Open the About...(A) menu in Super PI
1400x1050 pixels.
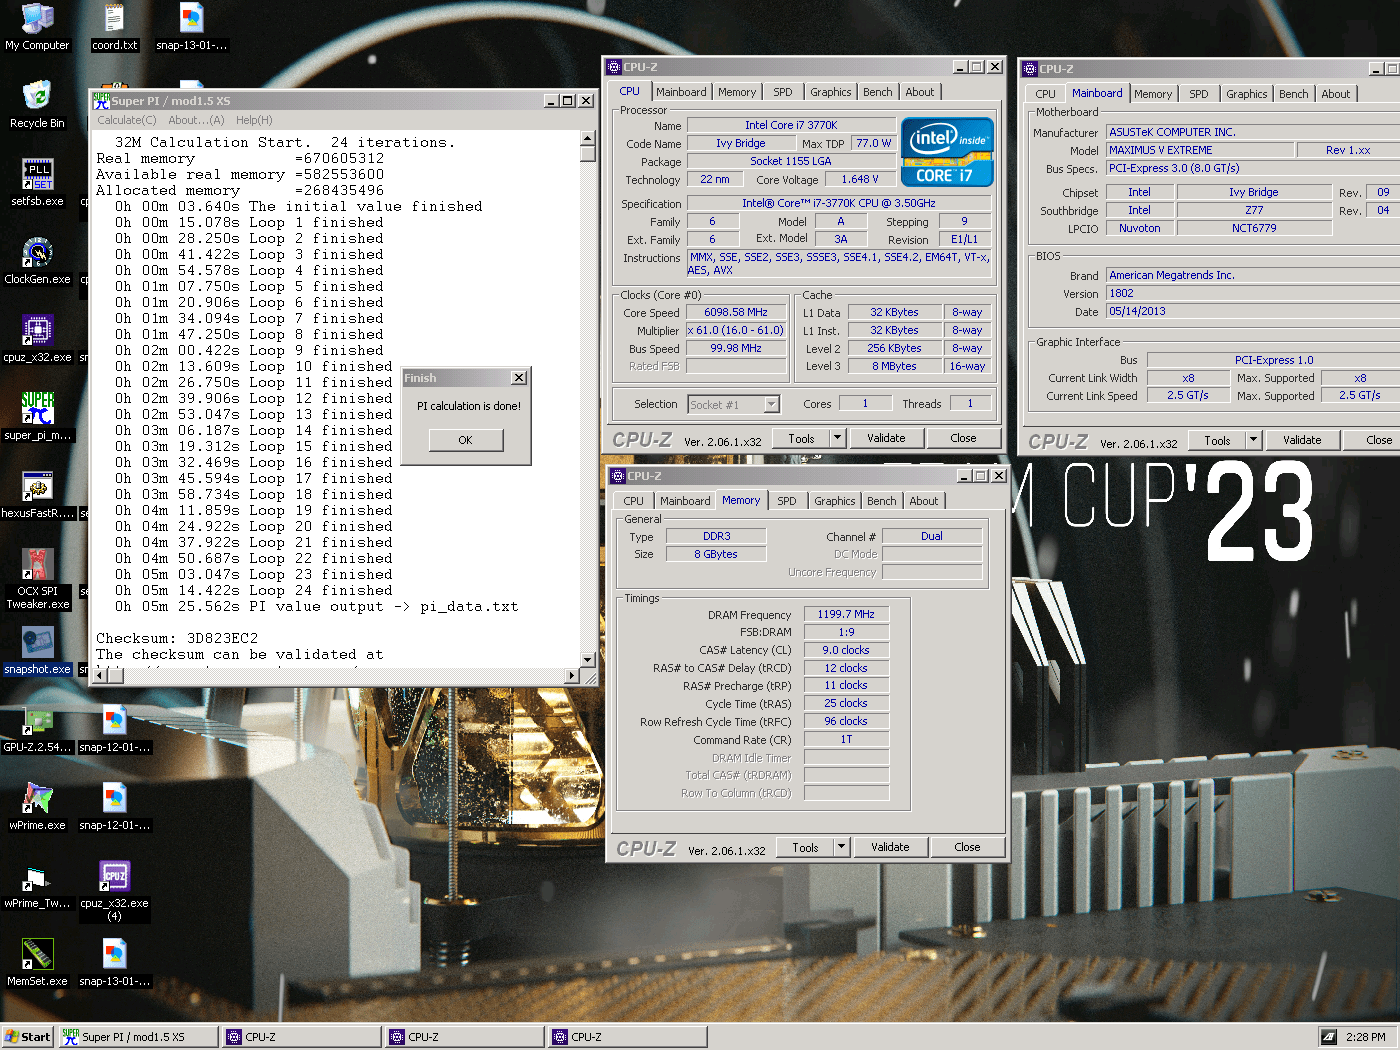coord(196,120)
